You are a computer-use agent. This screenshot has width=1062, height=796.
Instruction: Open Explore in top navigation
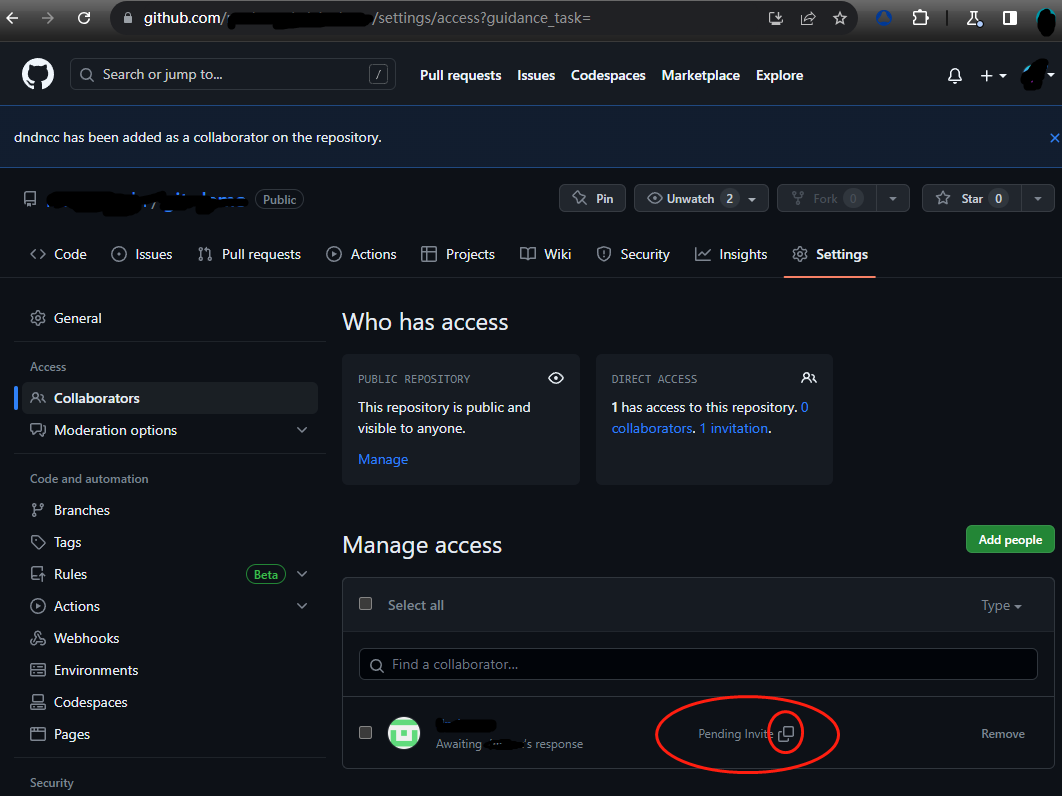[x=780, y=75]
